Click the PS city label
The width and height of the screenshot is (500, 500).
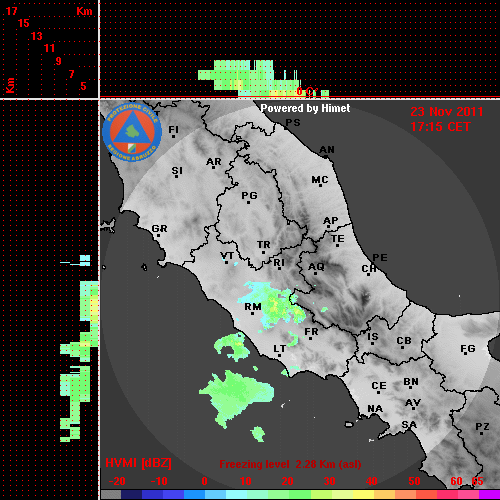293,123
